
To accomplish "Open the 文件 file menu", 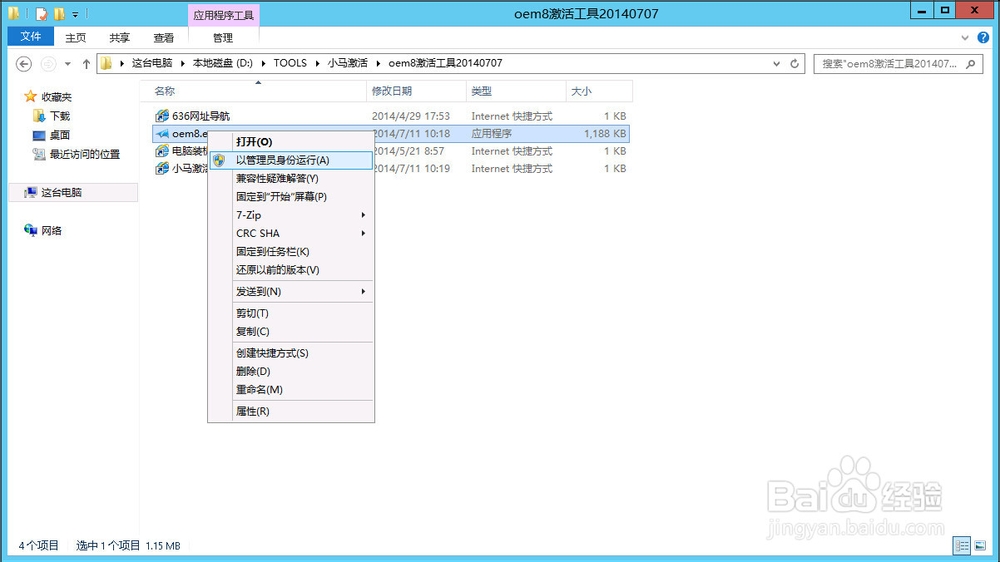I will point(31,37).
